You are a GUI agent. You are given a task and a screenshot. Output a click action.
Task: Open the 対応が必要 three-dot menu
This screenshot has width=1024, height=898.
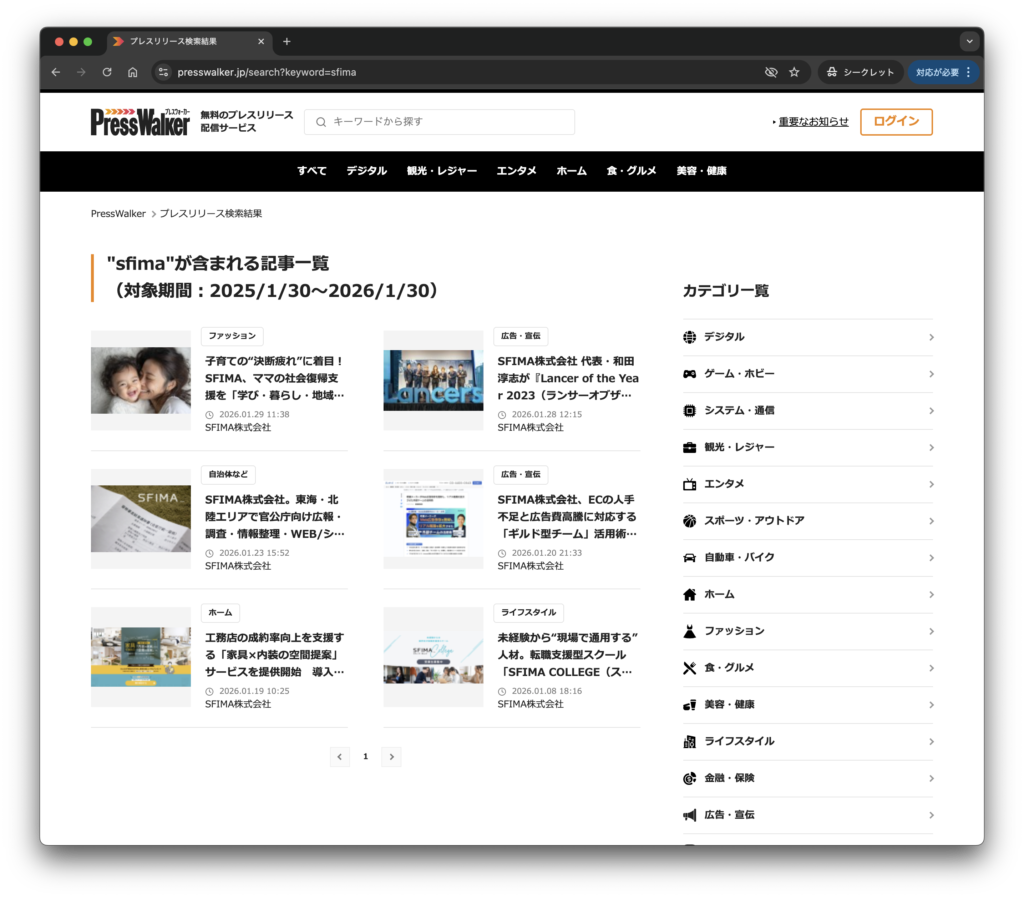[967, 71]
